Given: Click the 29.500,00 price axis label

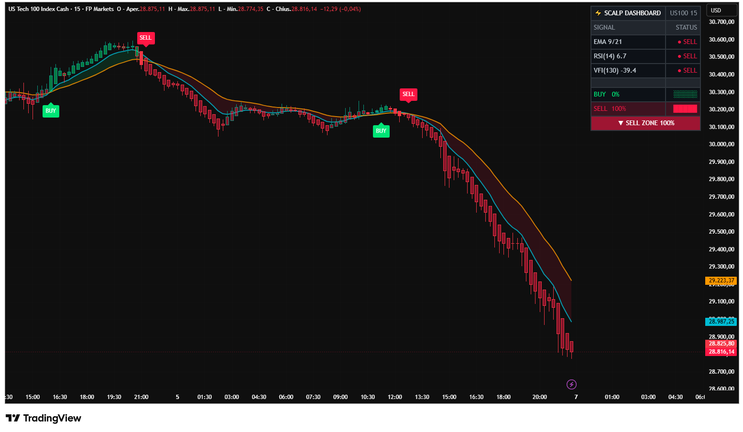Looking at the screenshot, I should click(x=721, y=232).
